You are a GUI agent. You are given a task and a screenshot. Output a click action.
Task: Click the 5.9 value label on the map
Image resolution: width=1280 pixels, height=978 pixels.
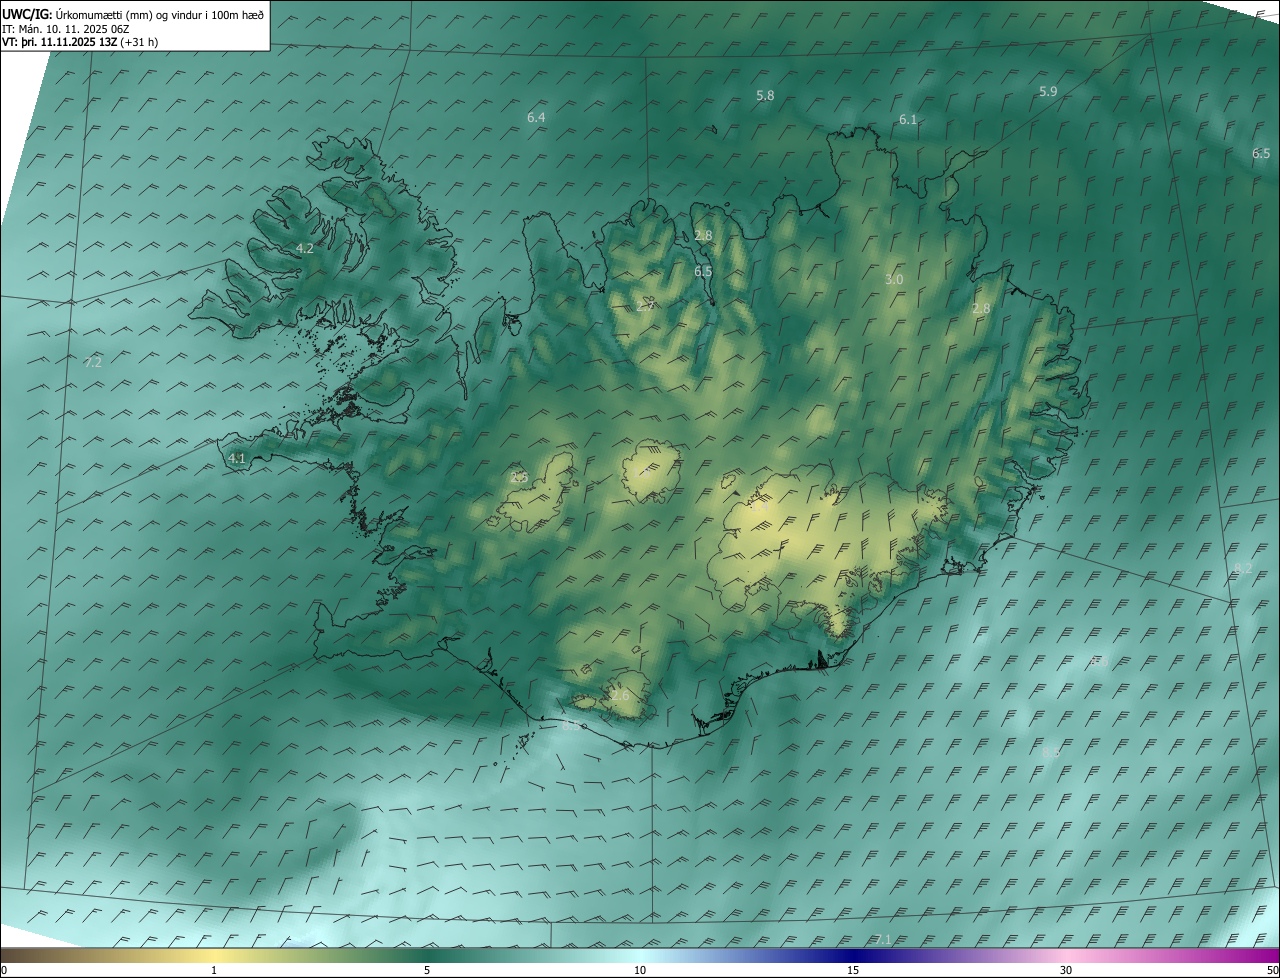point(1048,92)
